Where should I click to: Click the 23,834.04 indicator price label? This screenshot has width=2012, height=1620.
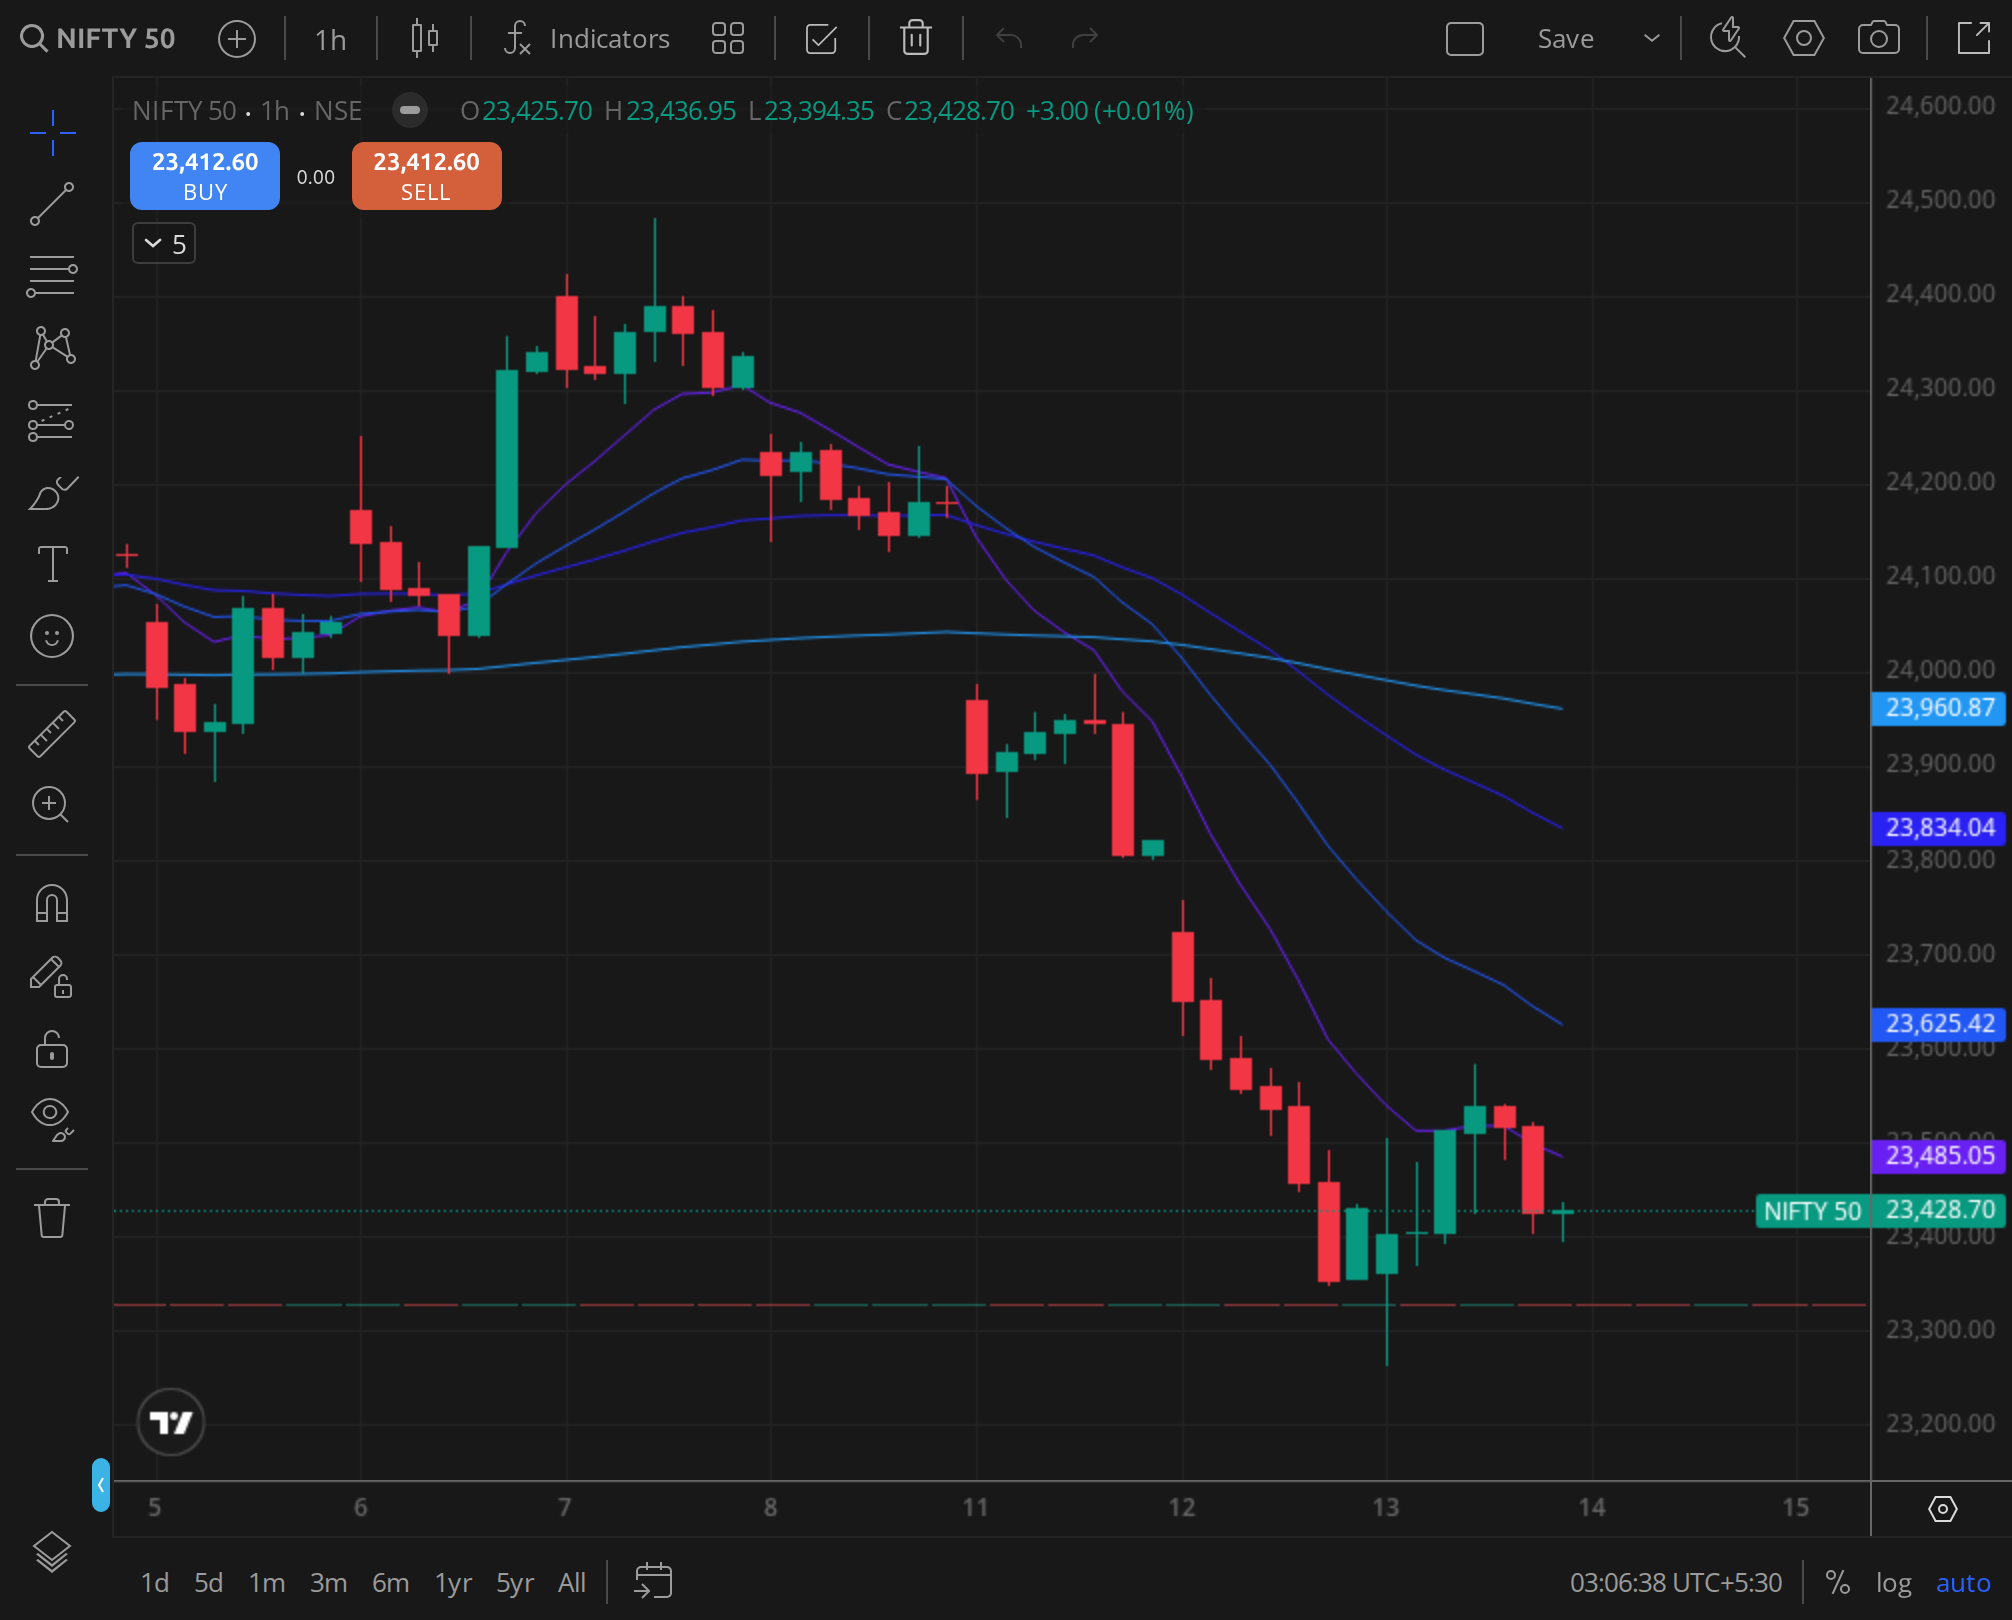(1939, 828)
